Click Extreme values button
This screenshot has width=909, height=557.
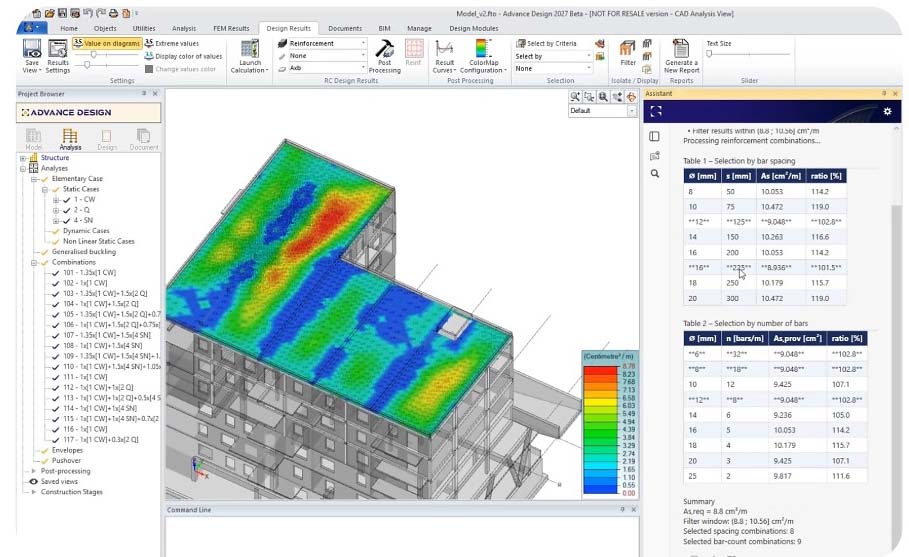[172, 43]
